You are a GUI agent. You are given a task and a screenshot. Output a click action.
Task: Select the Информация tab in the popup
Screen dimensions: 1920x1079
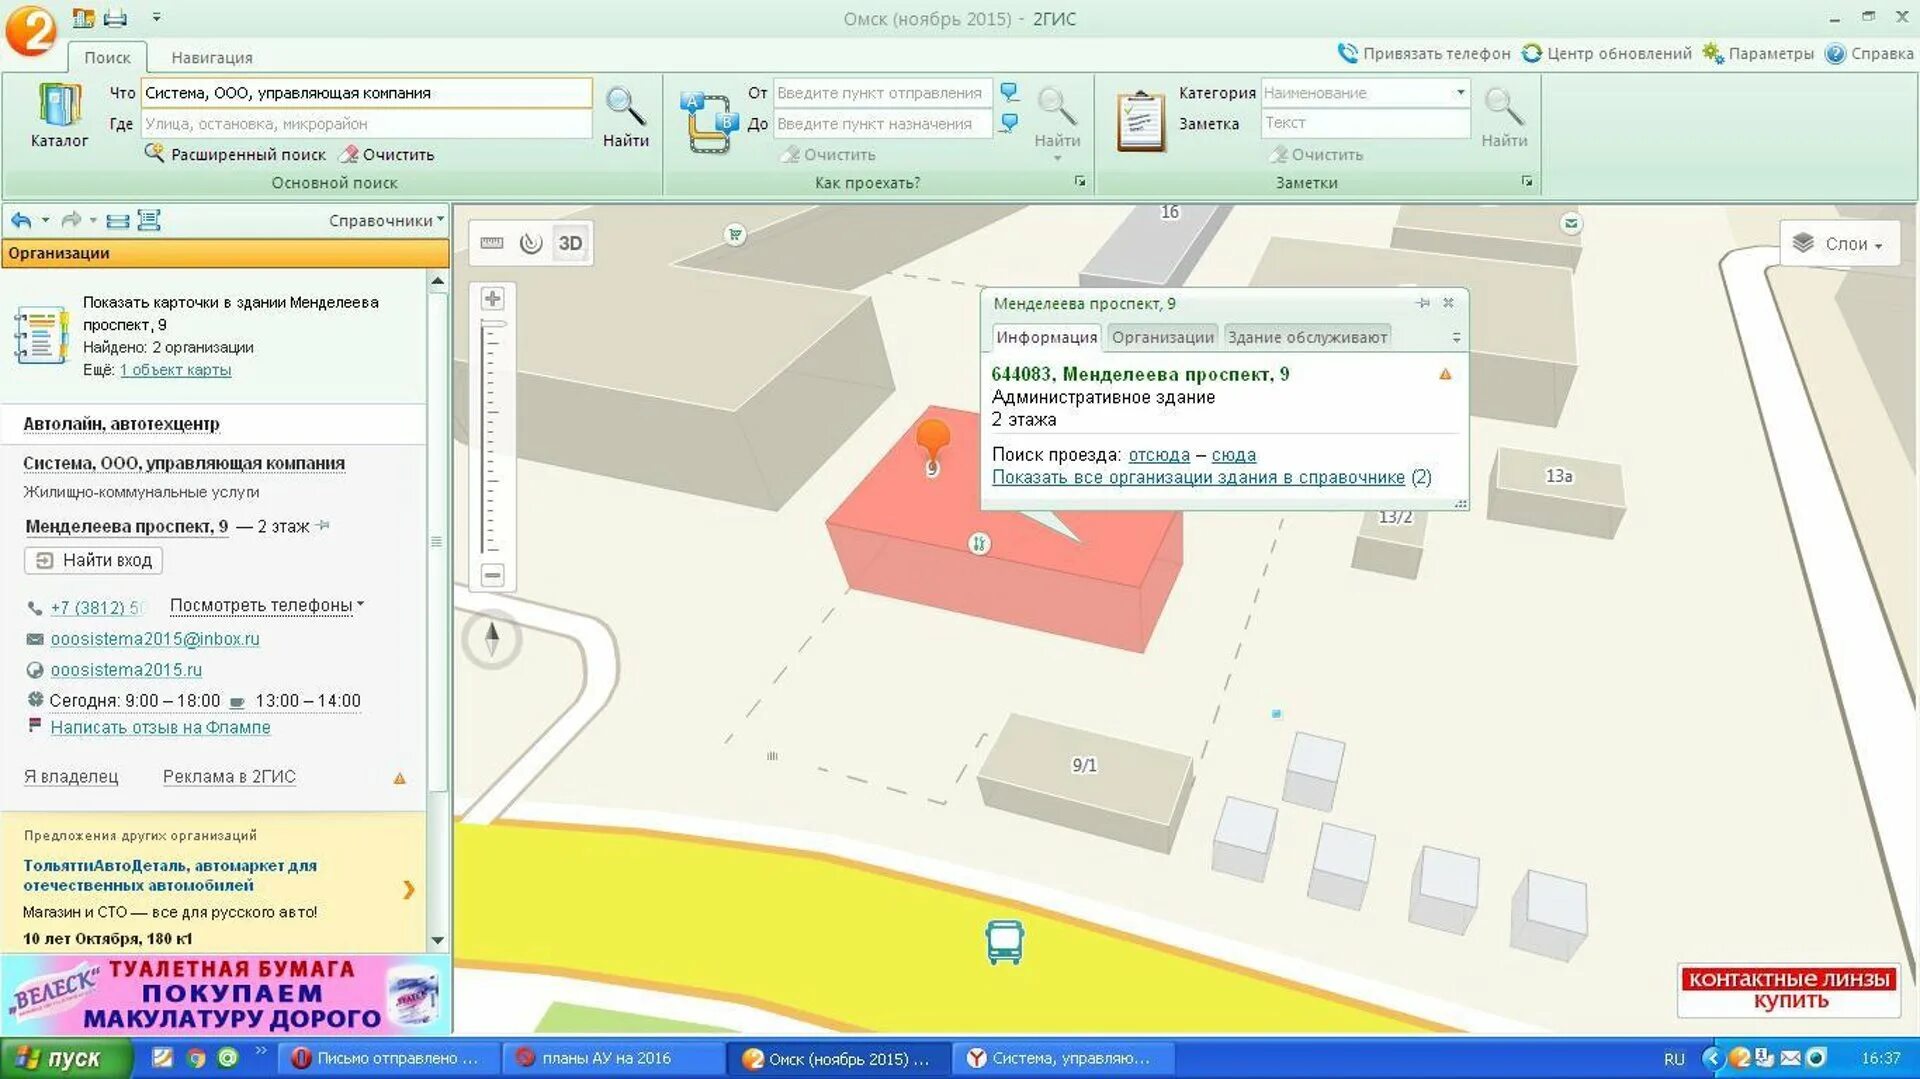tap(1046, 337)
